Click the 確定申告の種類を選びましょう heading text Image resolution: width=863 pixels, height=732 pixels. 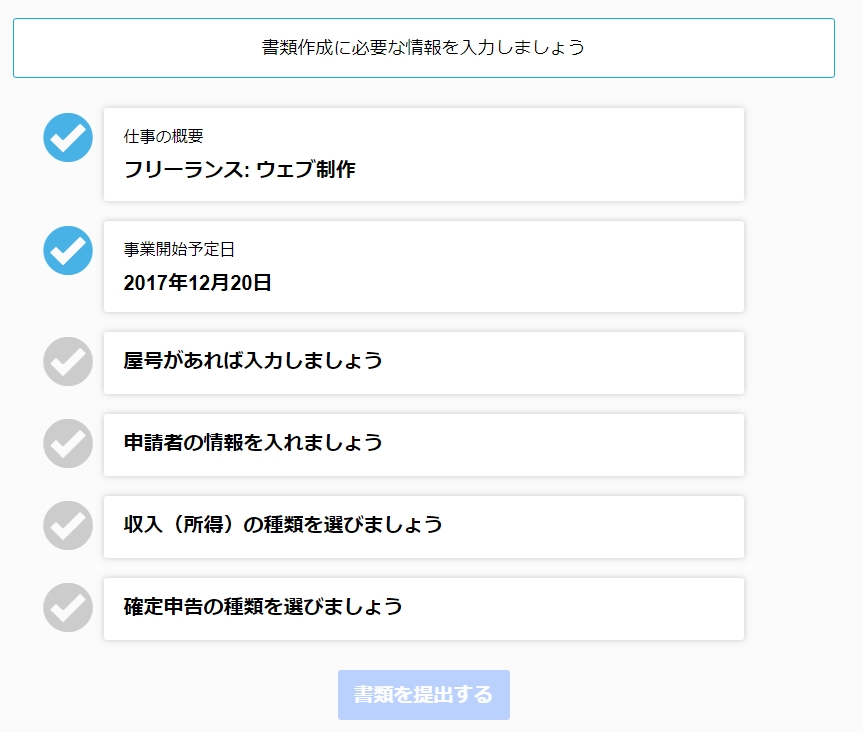click(263, 607)
